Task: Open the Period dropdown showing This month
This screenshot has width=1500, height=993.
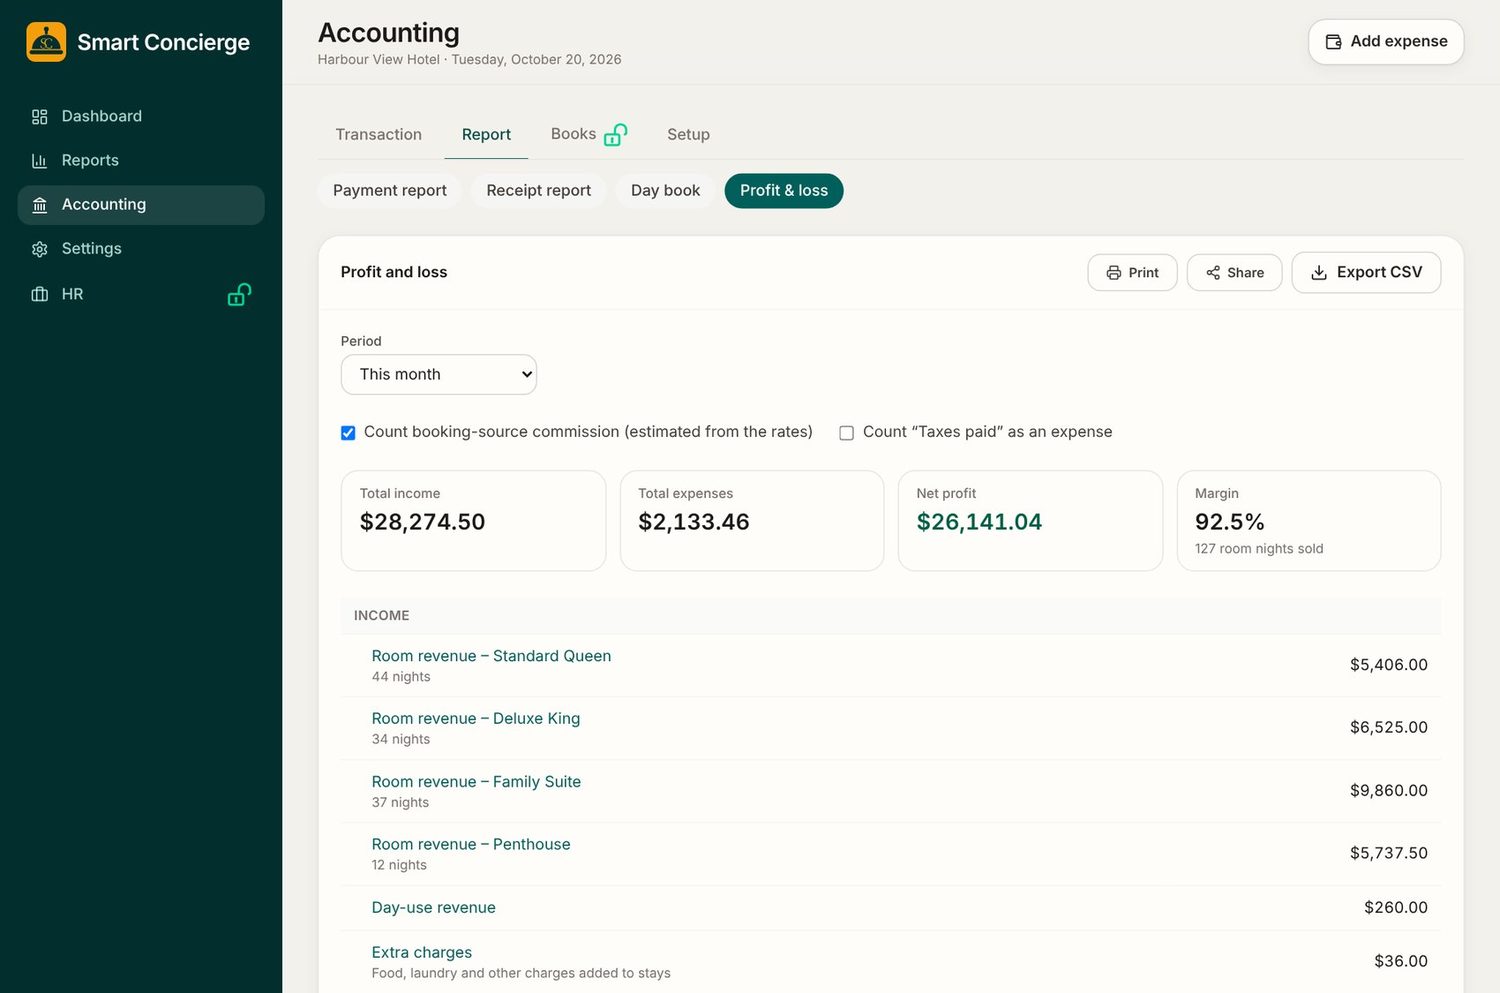Action: click(x=439, y=374)
